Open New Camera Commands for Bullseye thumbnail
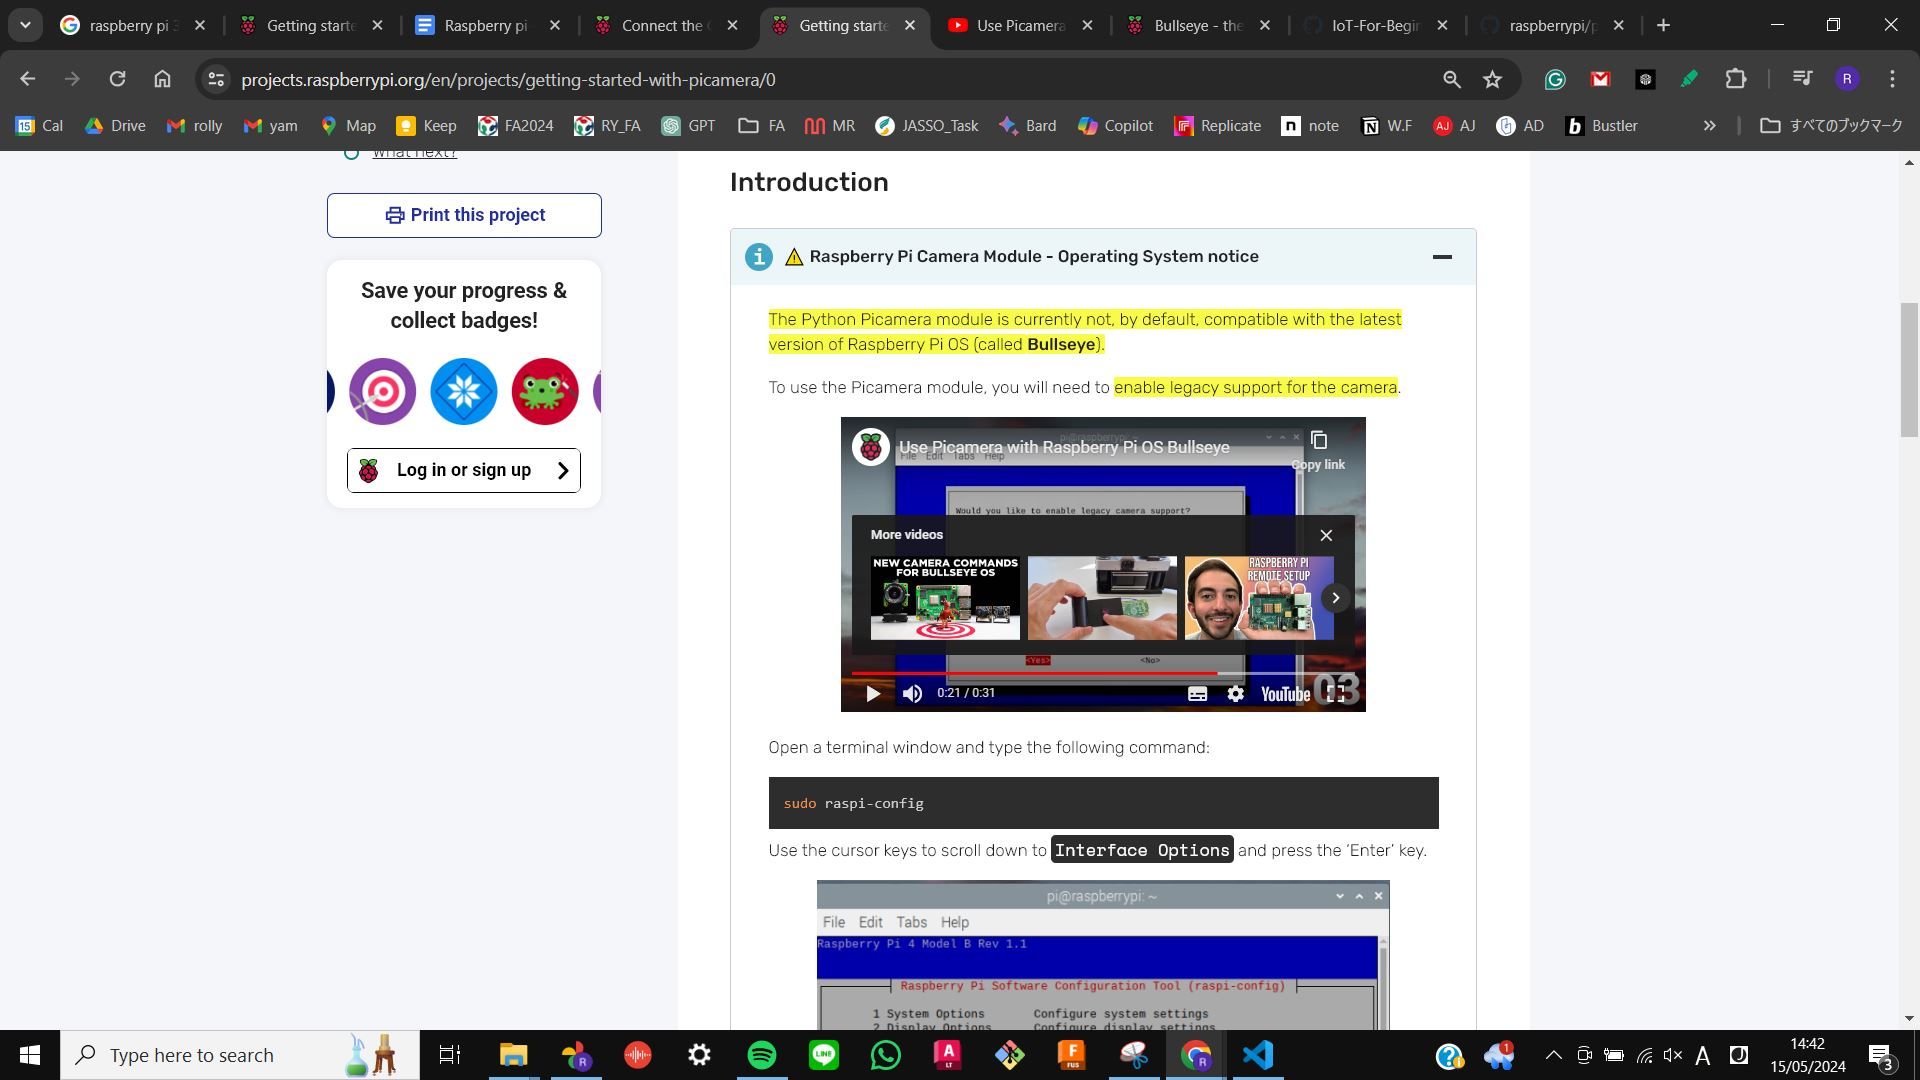Viewport: 1920px width, 1080px height. pyautogui.click(x=945, y=598)
